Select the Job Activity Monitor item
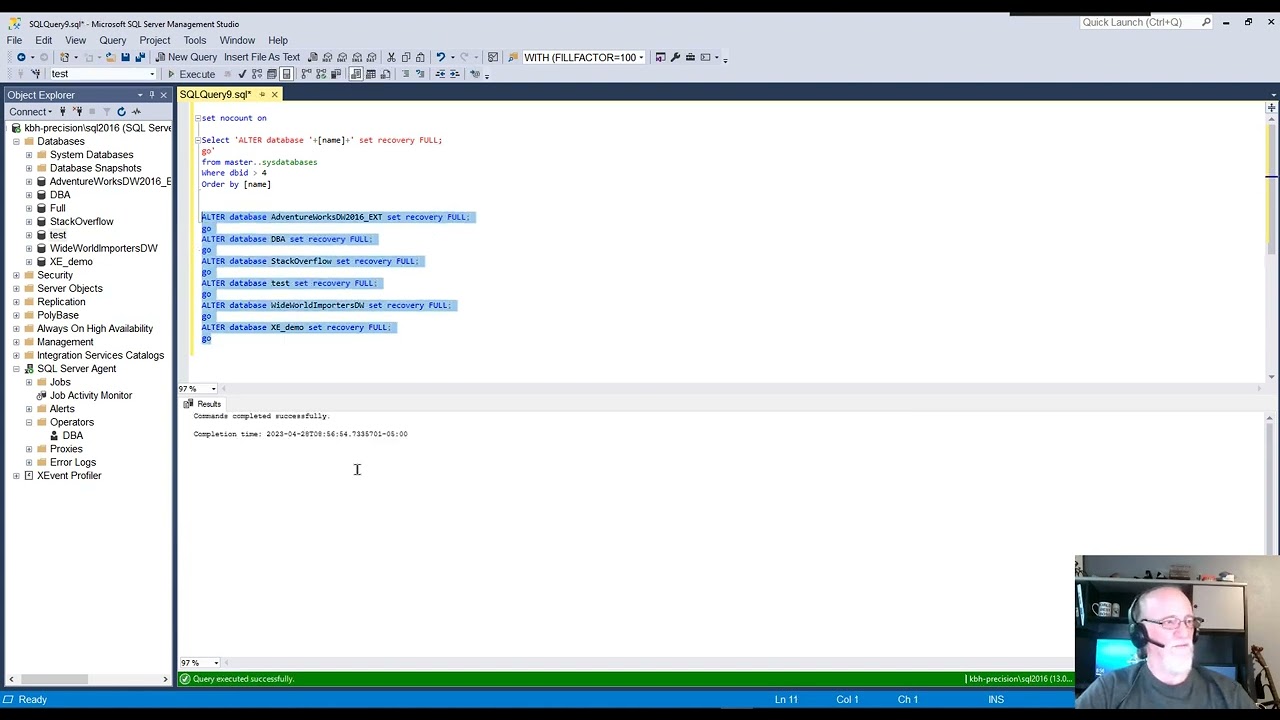 (91, 396)
